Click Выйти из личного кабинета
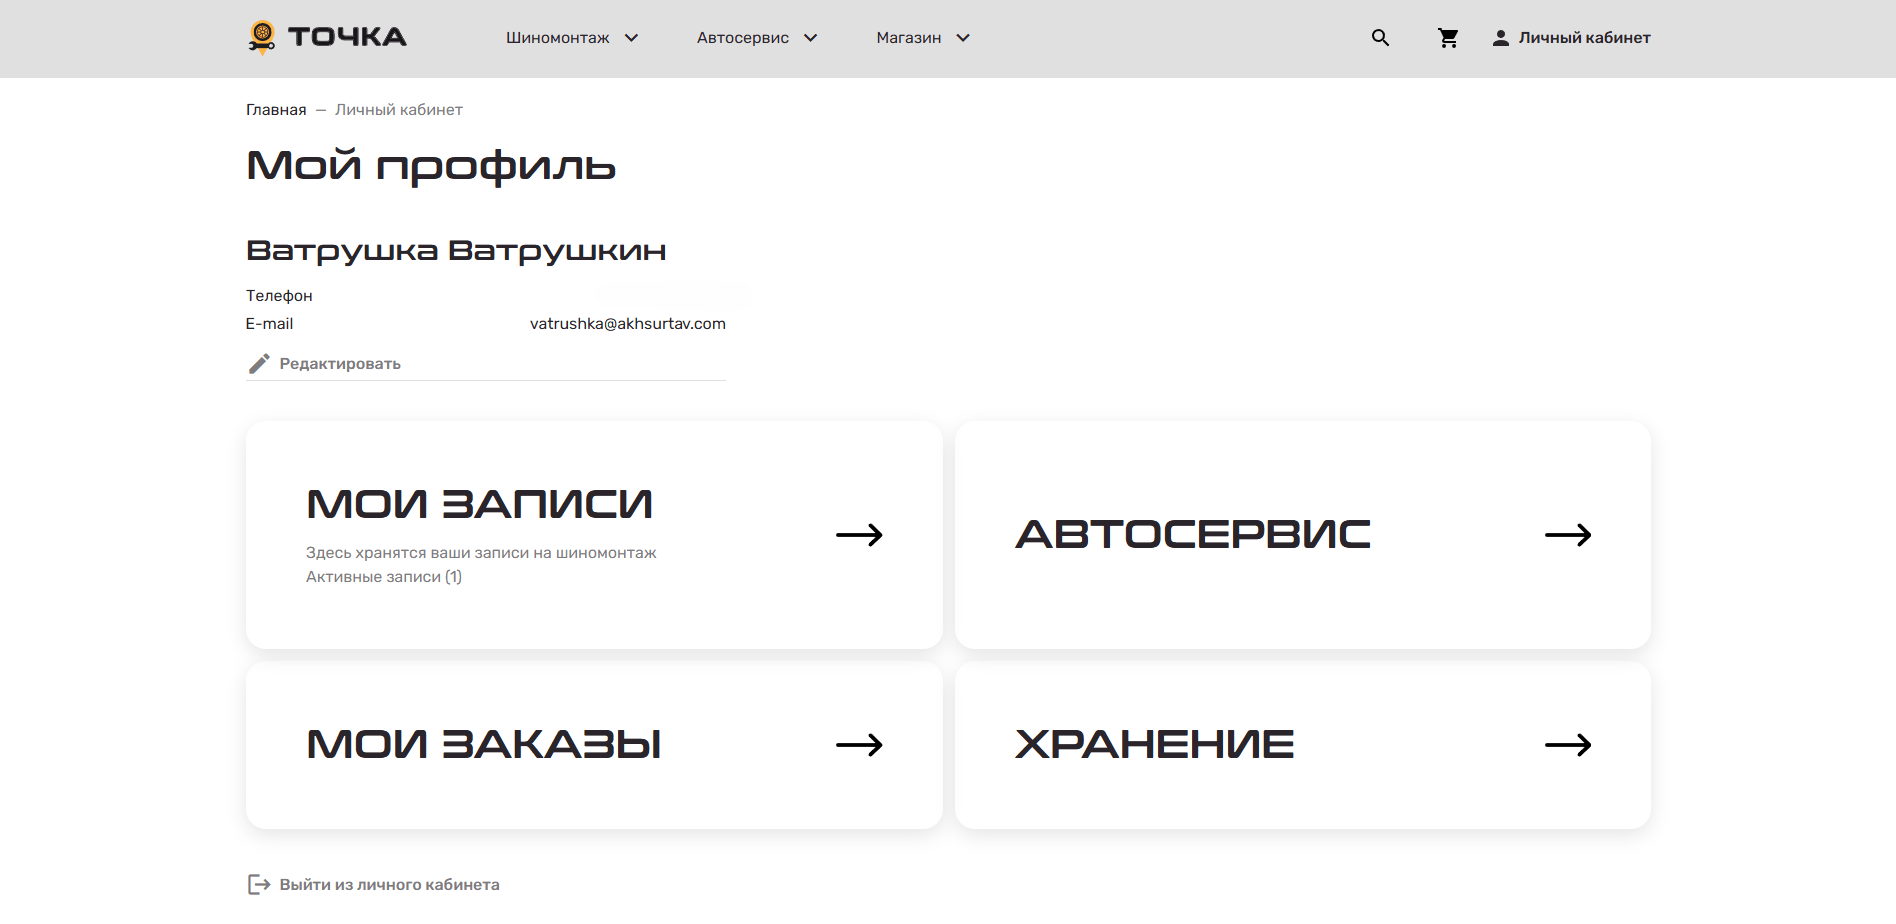 tap(389, 885)
